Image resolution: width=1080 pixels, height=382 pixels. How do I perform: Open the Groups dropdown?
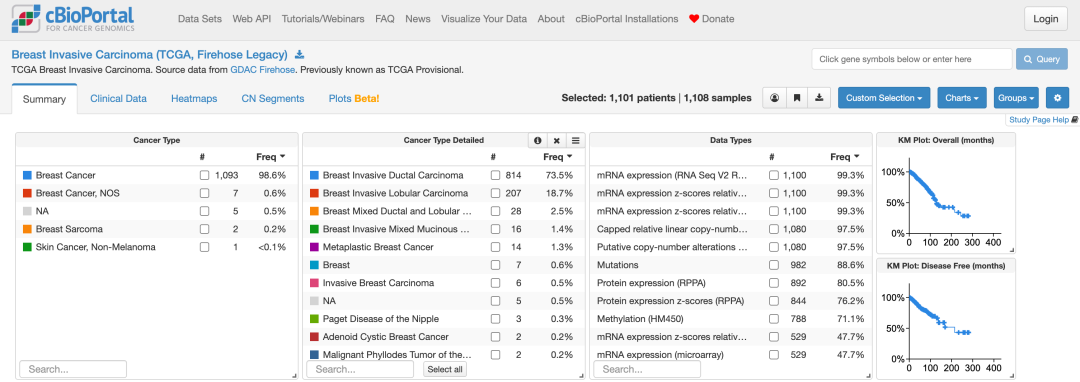pos(1017,98)
